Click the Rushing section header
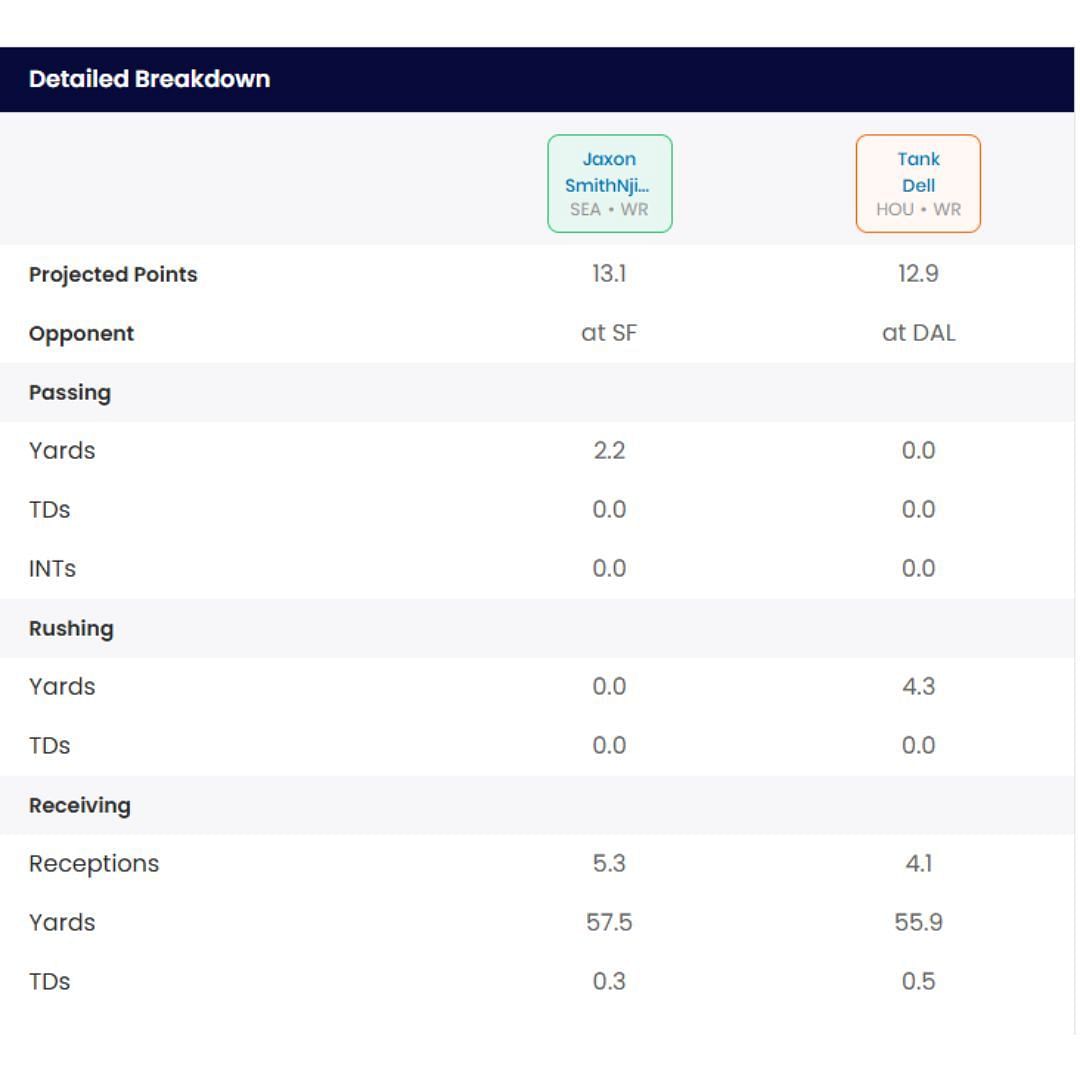 click(71, 628)
